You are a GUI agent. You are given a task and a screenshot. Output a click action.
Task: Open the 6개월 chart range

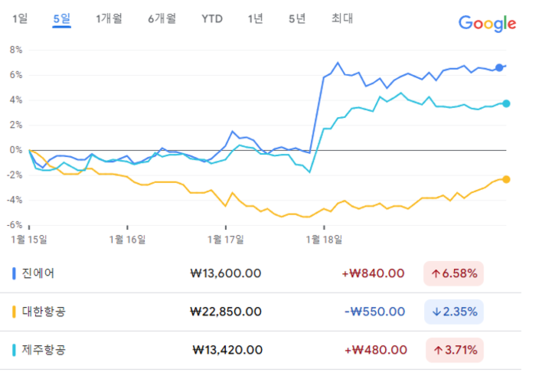[162, 19]
